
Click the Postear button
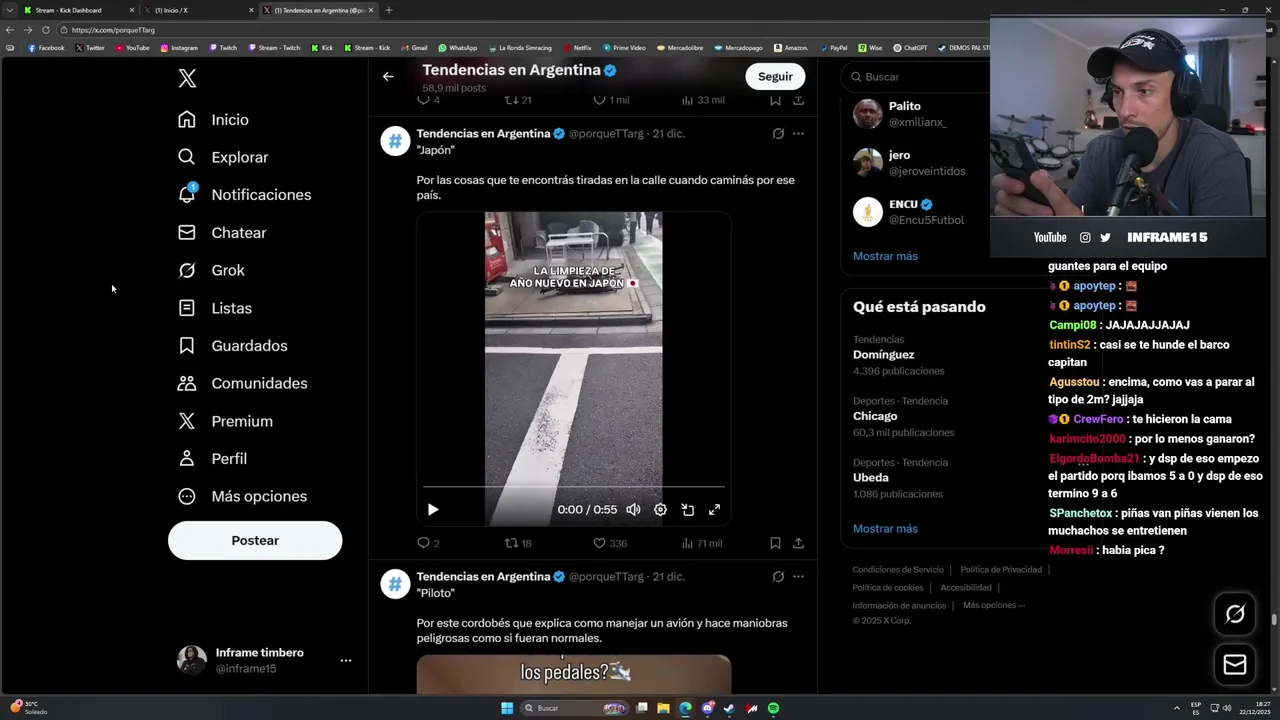point(255,540)
